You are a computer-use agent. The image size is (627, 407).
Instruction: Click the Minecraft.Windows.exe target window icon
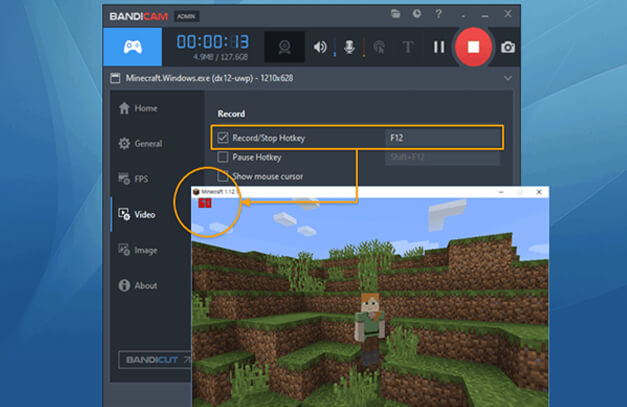pos(115,78)
